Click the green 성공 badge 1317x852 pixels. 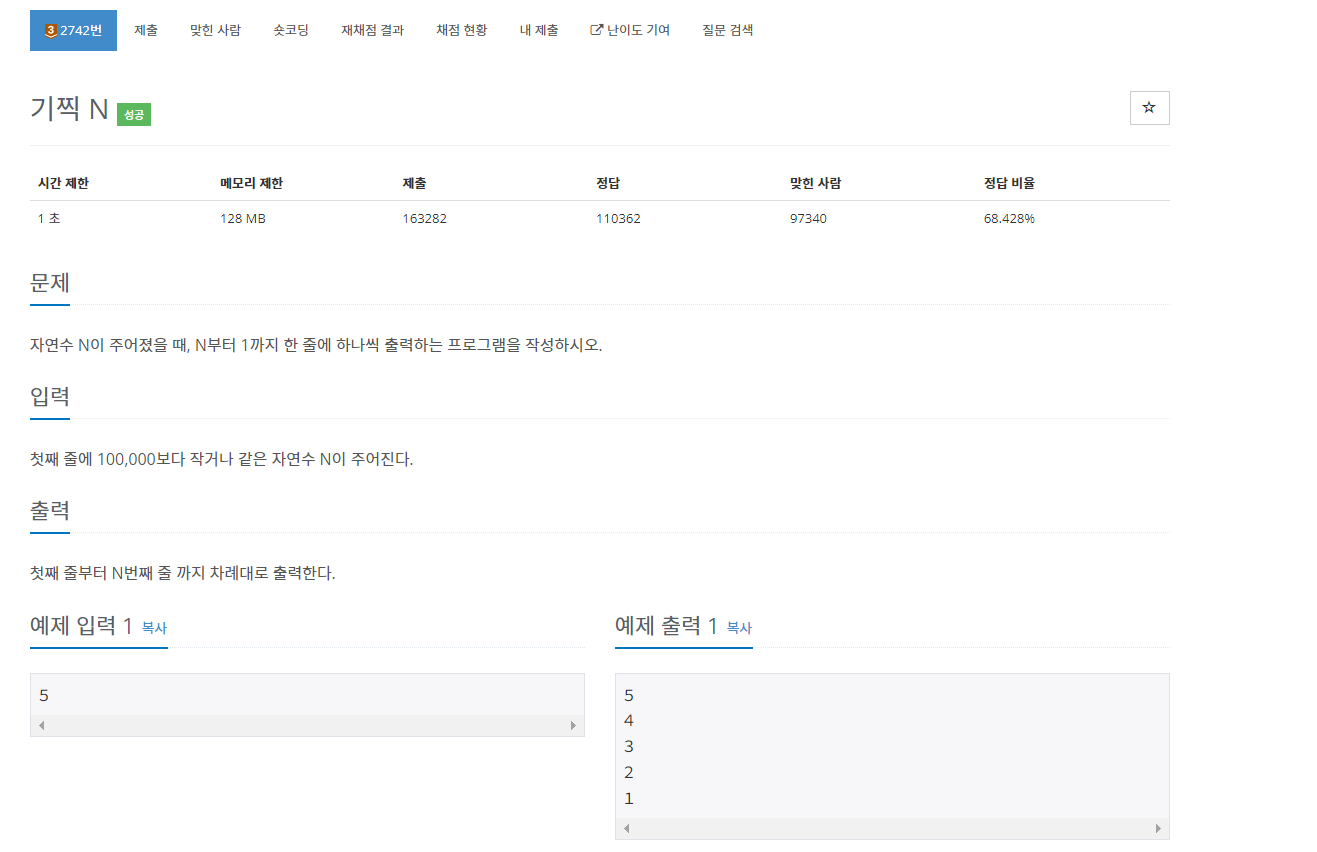tap(134, 115)
